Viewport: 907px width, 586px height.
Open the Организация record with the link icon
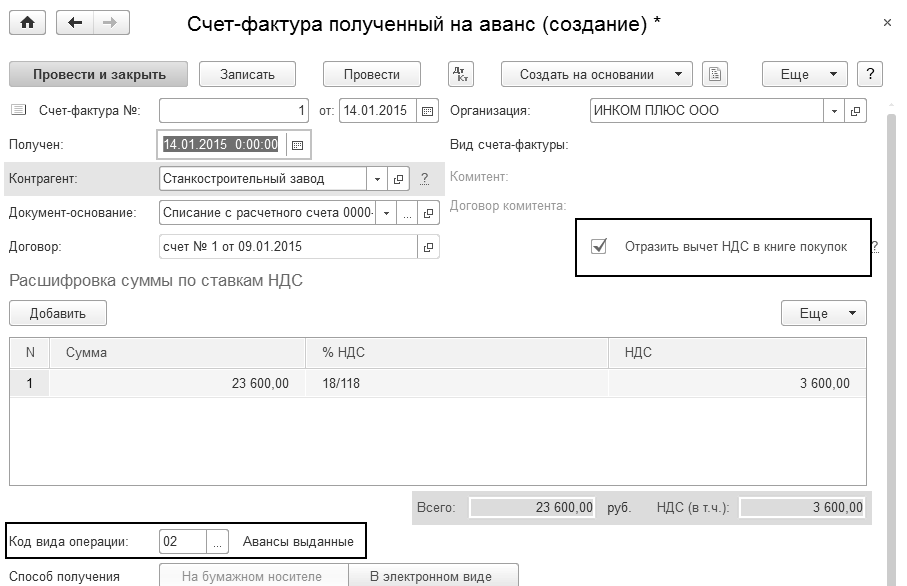(855, 111)
